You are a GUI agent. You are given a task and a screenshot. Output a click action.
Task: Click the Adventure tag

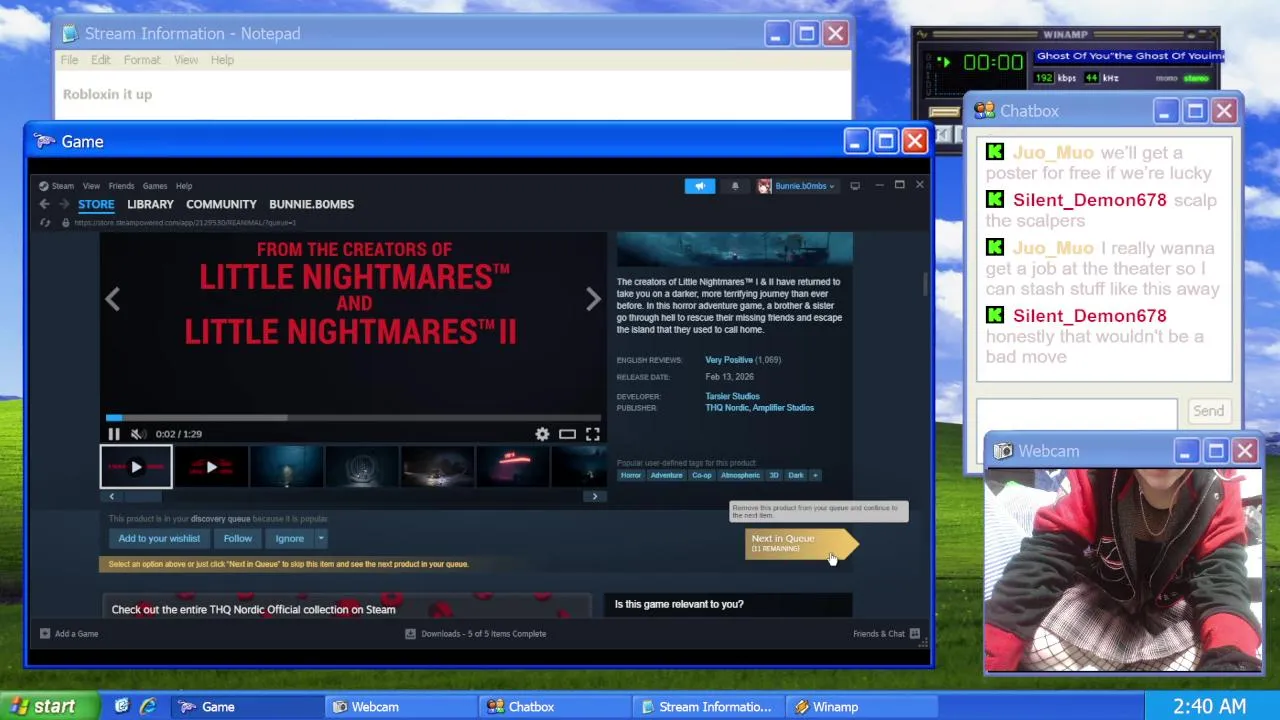pyautogui.click(x=666, y=476)
